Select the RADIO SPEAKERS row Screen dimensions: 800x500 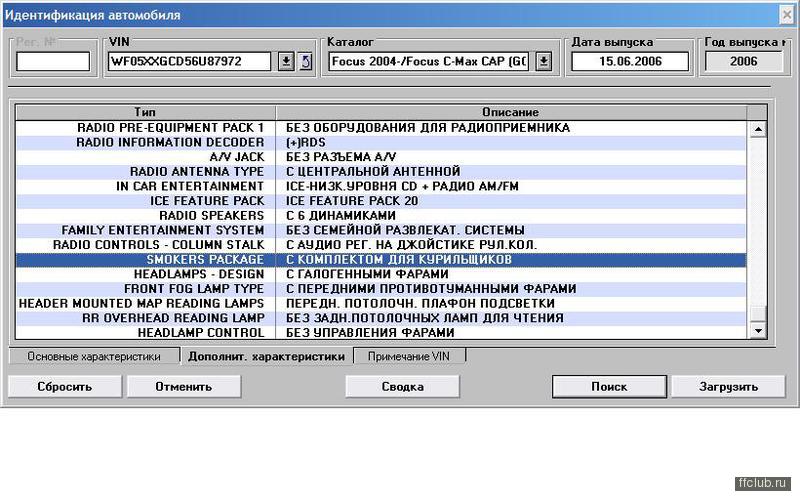pyautogui.click(x=381, y=216)
